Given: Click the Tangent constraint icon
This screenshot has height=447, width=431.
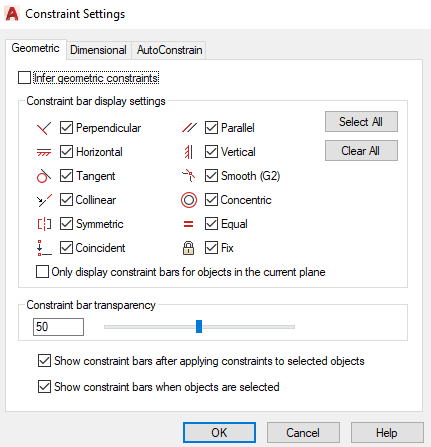Looking at the screenshot, I should pos(44,176).
